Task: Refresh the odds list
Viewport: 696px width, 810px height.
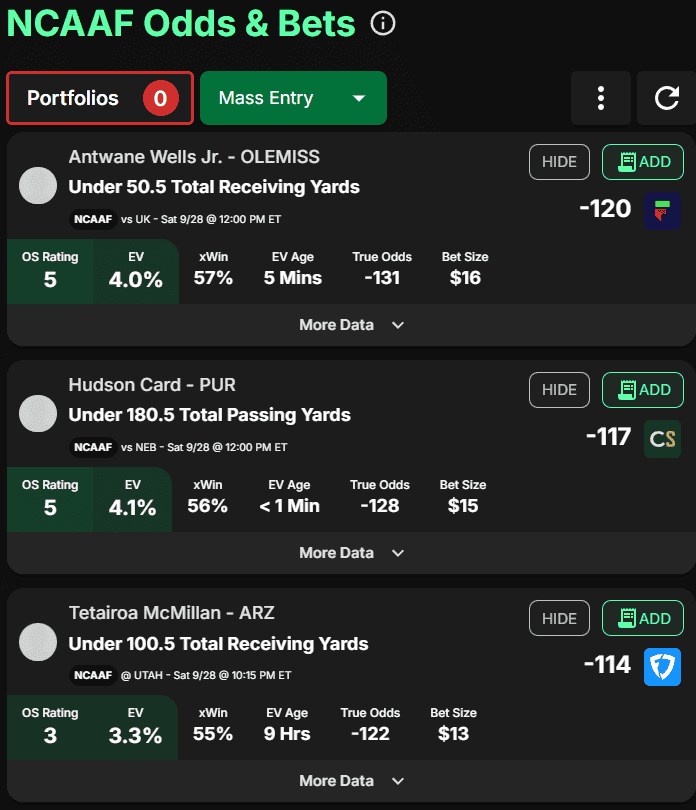Action: pyautogui.click(x=666, y=98)
